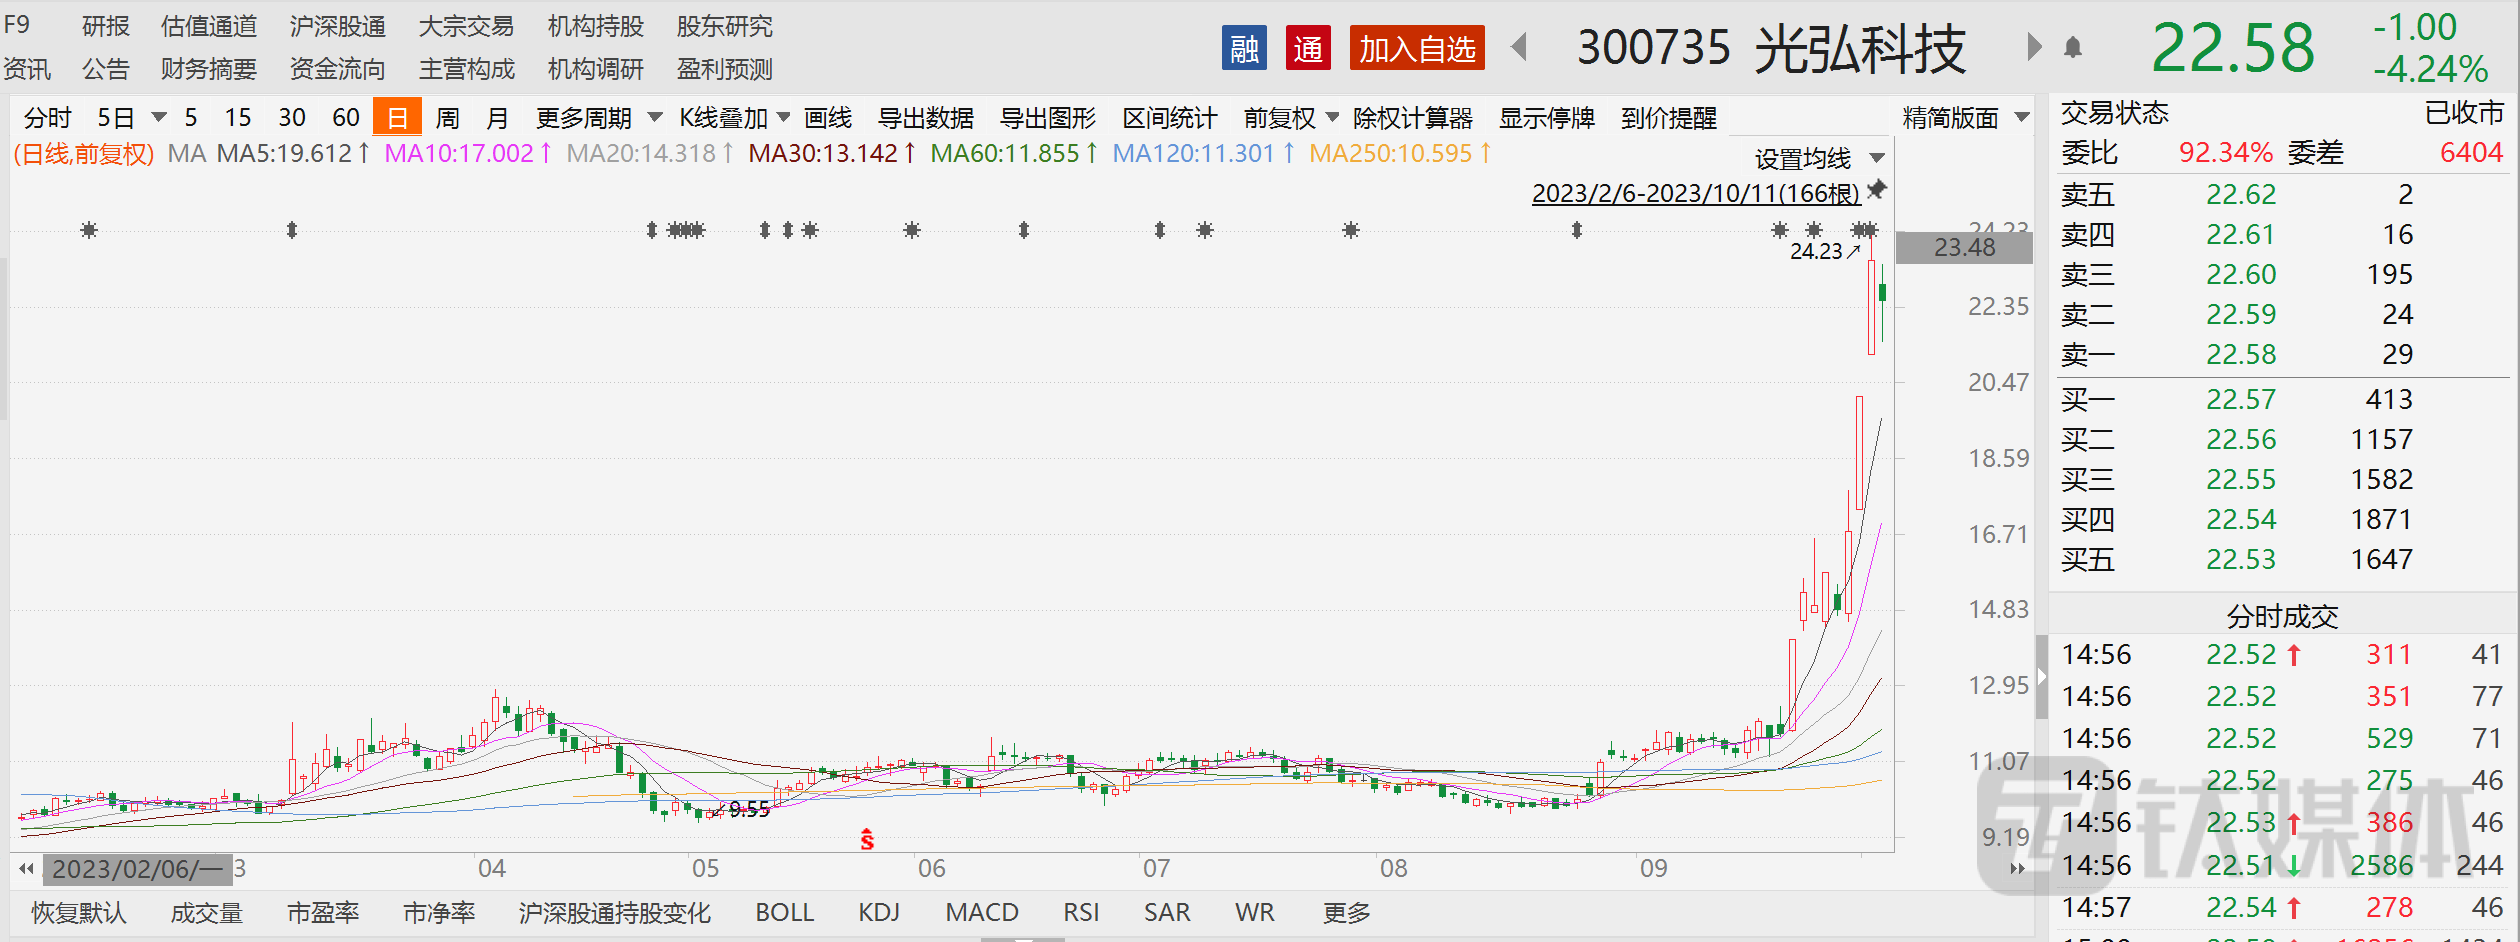Go to previous stock with left arrow

click(1519, 47)
